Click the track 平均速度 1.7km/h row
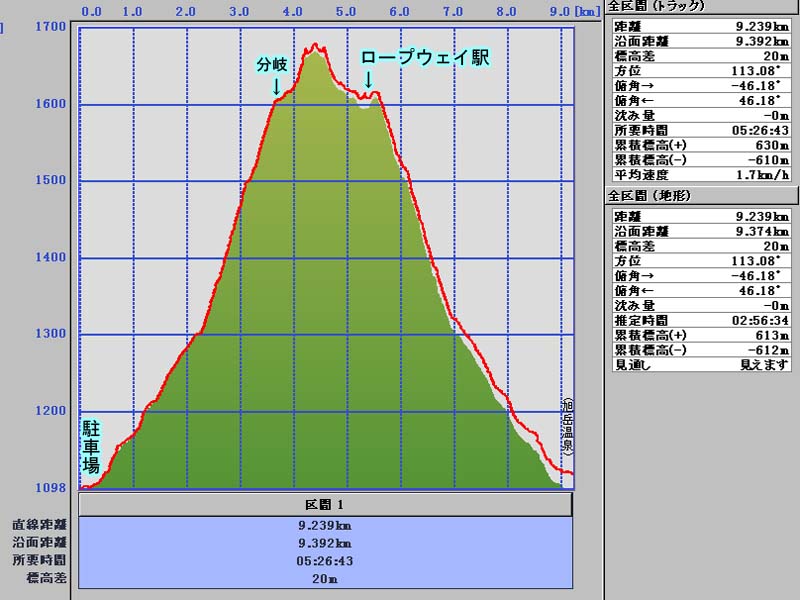The image size is (800, 600). pyautogui.click(x=702, y=174)
